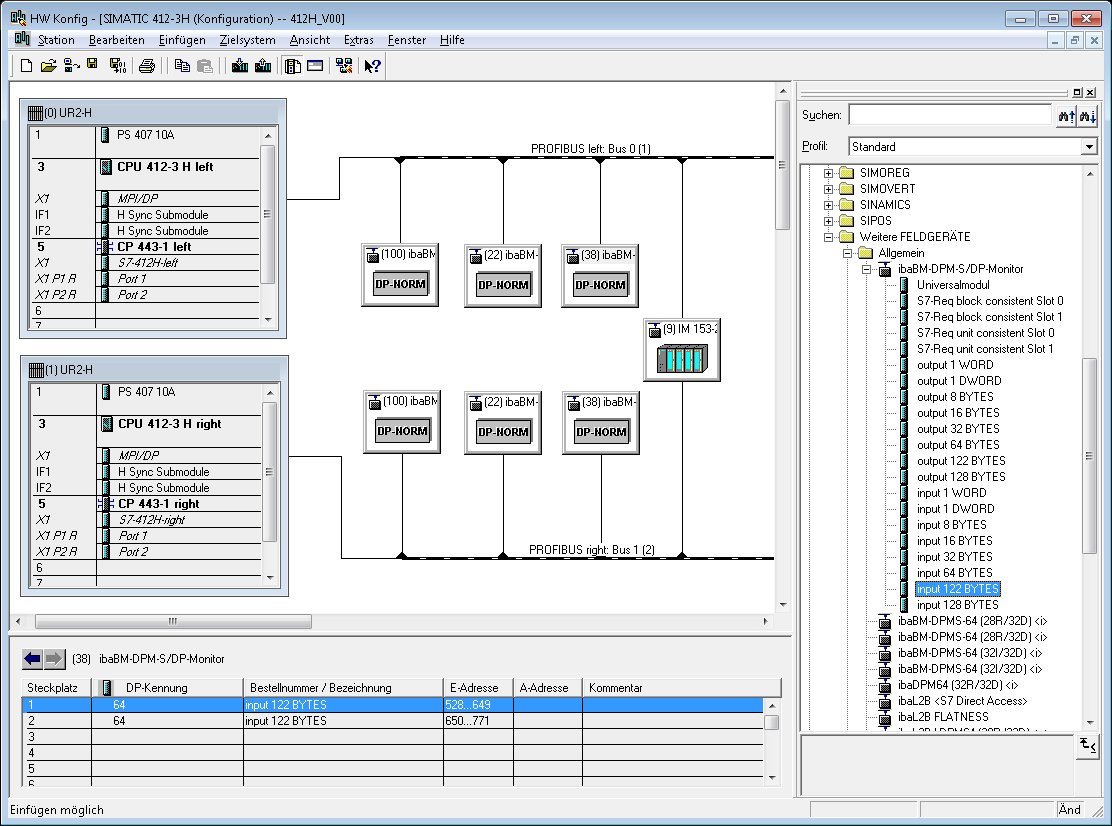Expand the SIPOS folder

coord(828,221)
